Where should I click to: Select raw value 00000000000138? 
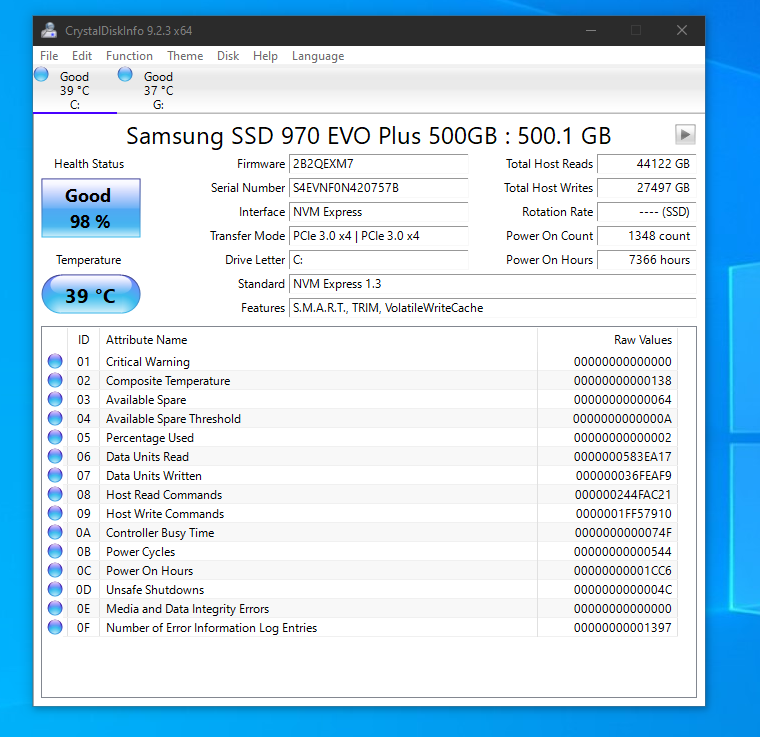point(623,380)
